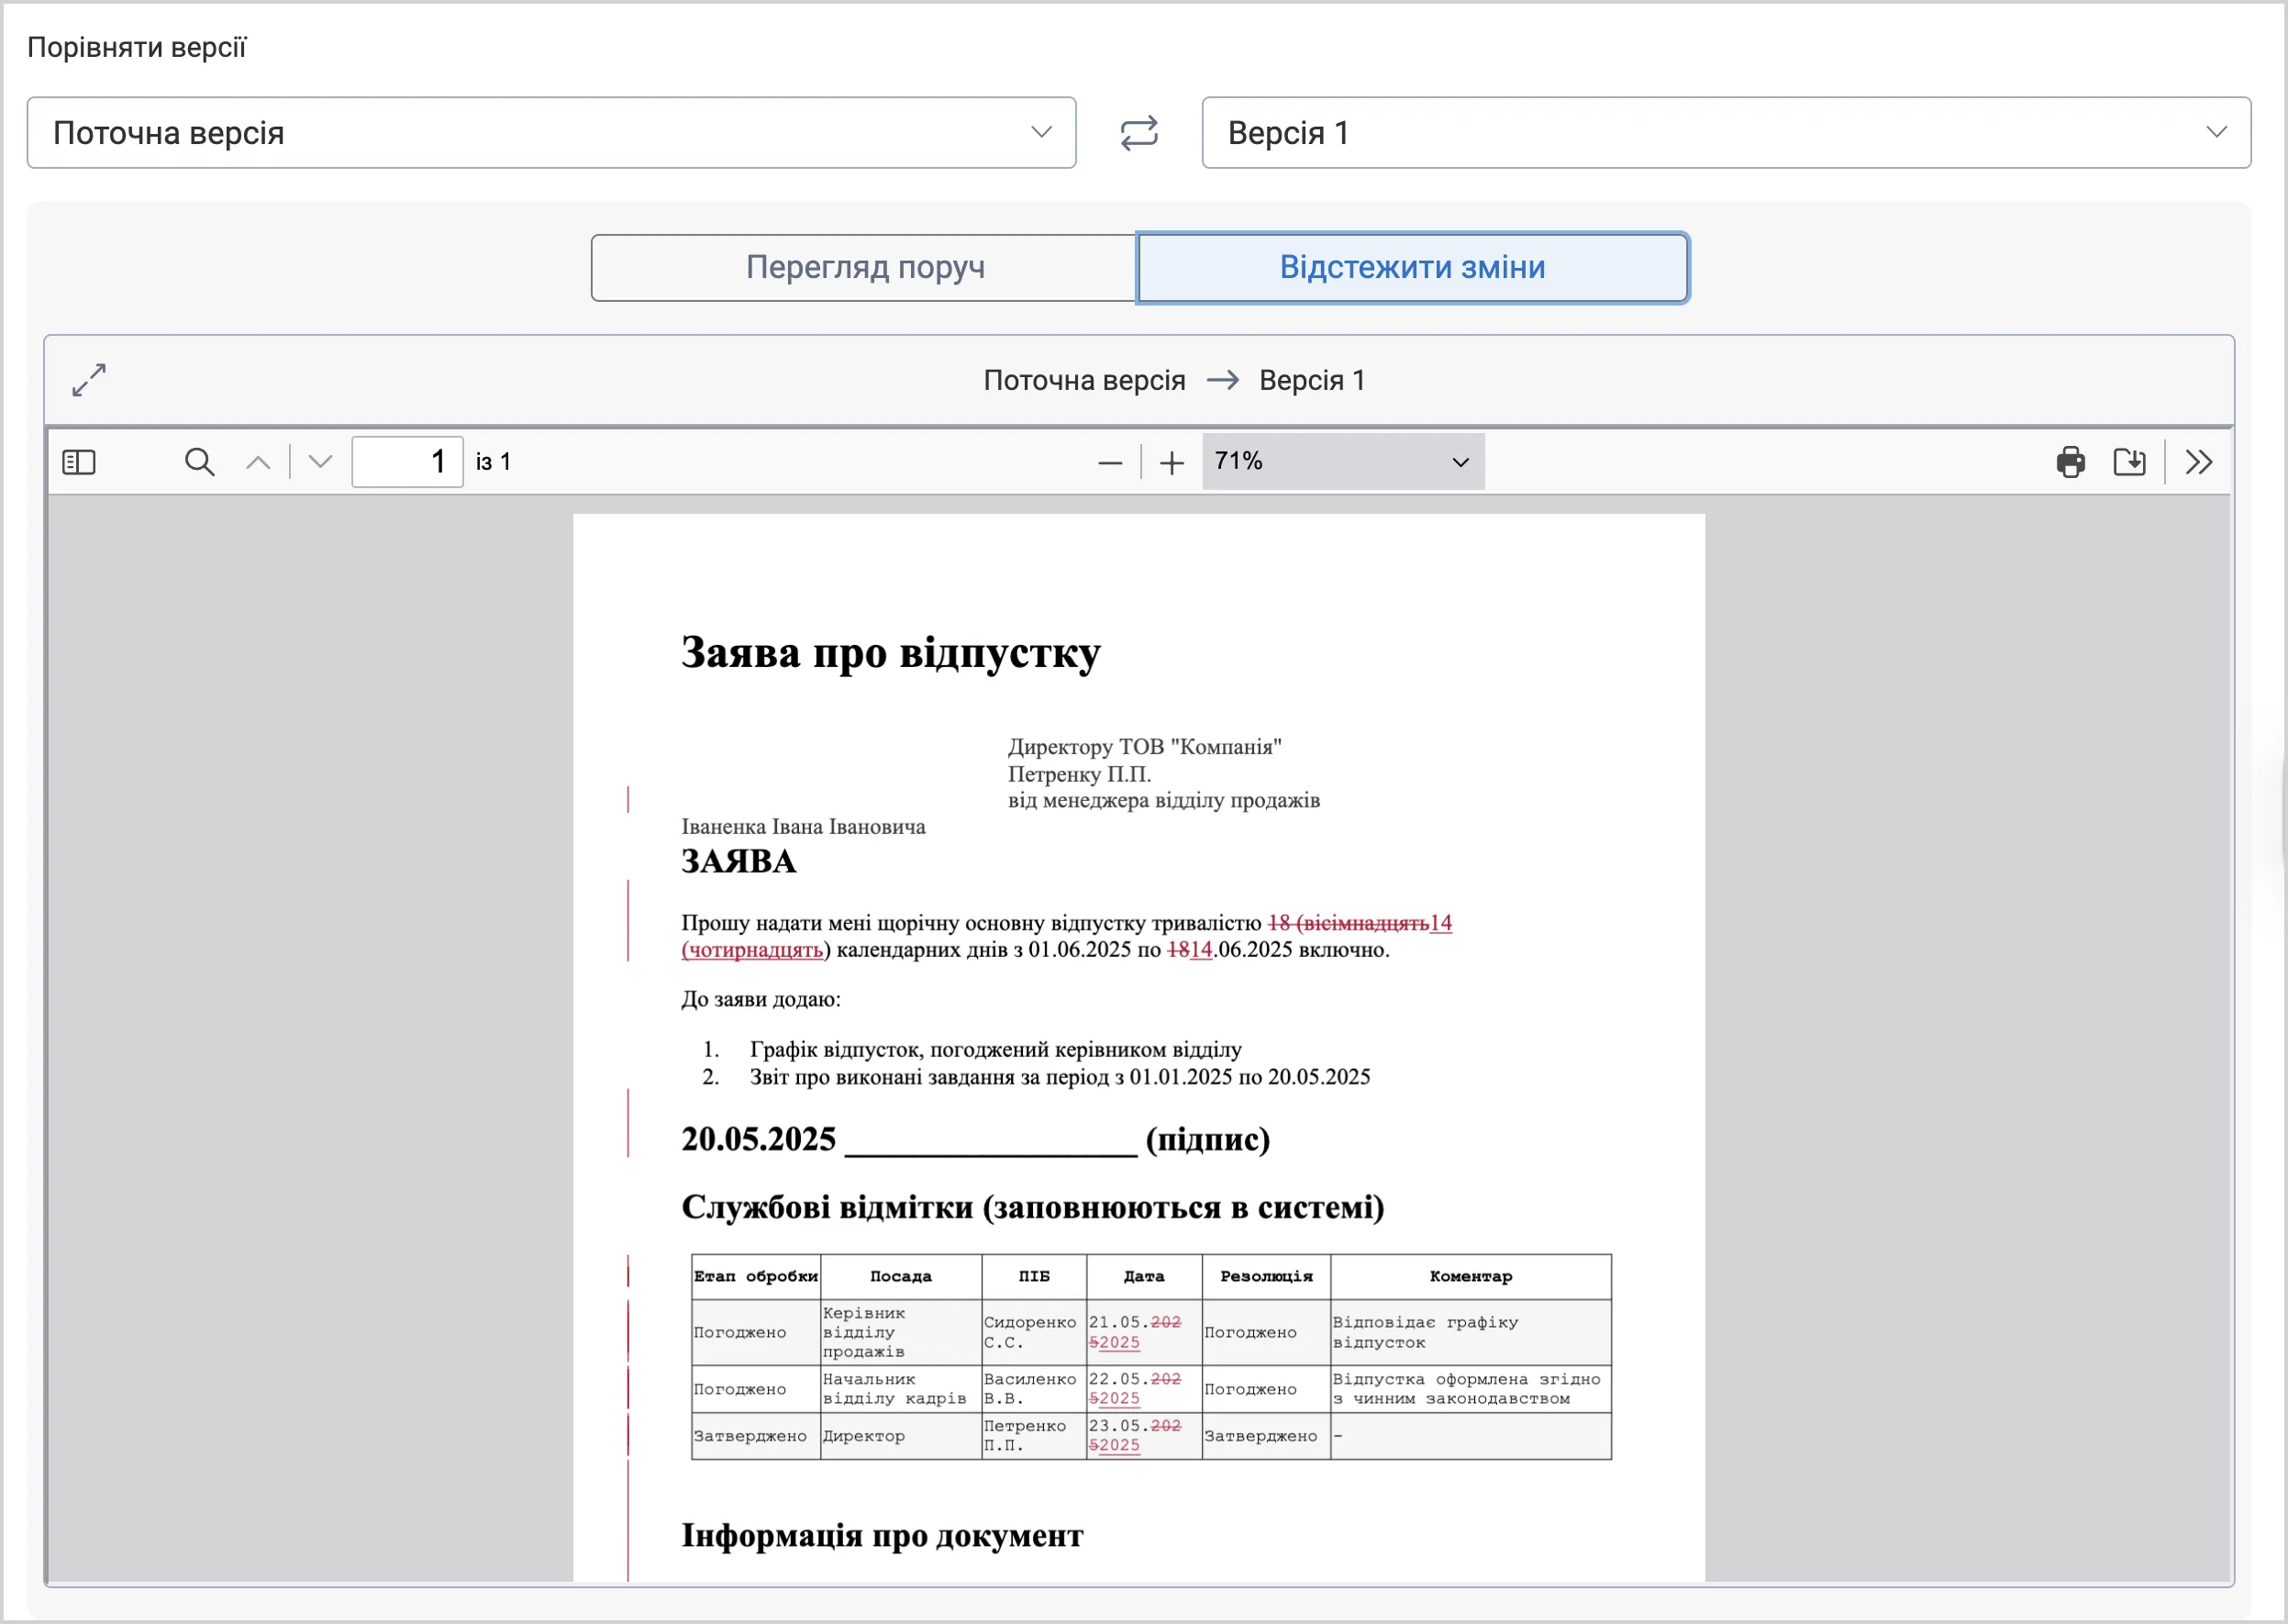Click the 'ЗАЯВА' bold heading

[739, 862]
